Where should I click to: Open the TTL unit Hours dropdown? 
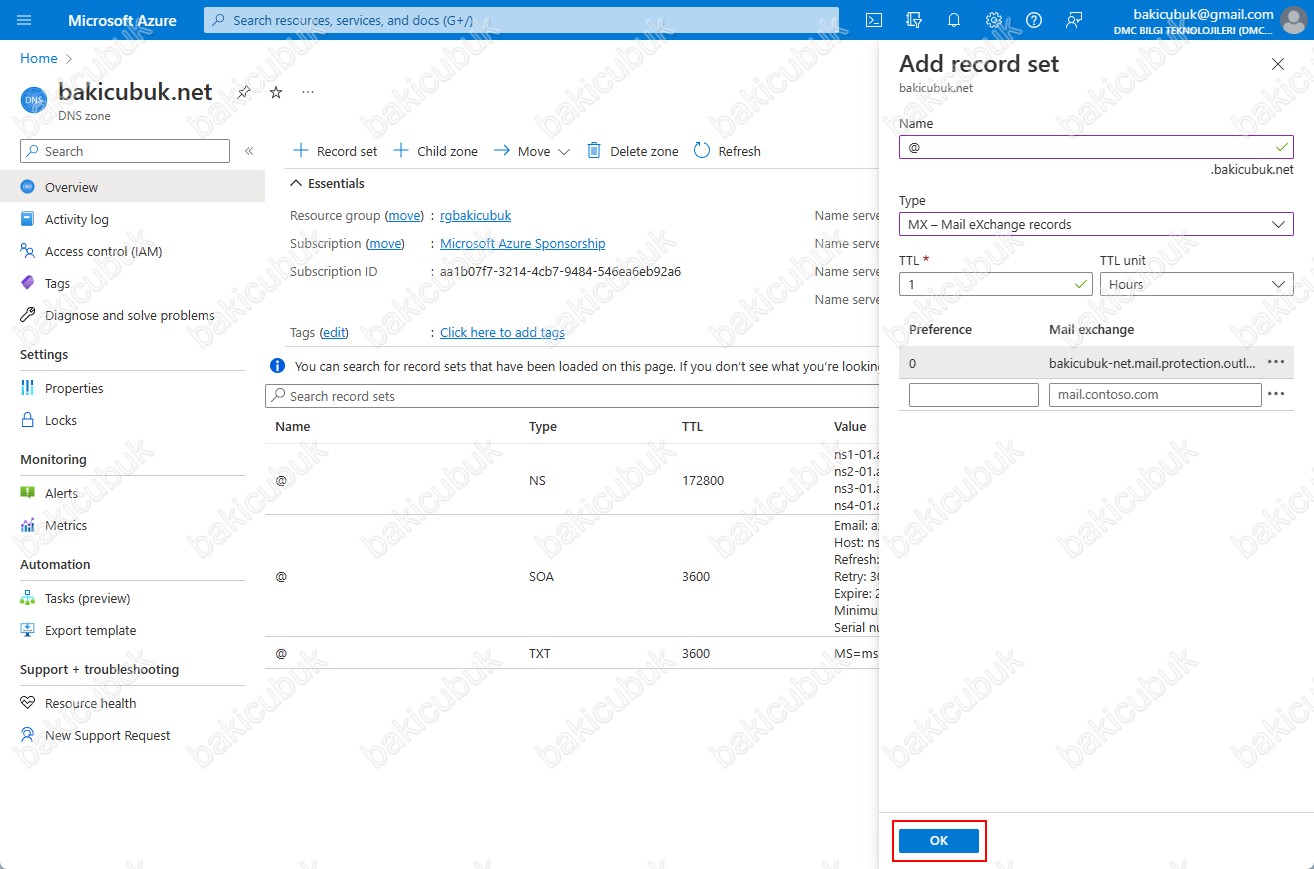pos(1196,284)
